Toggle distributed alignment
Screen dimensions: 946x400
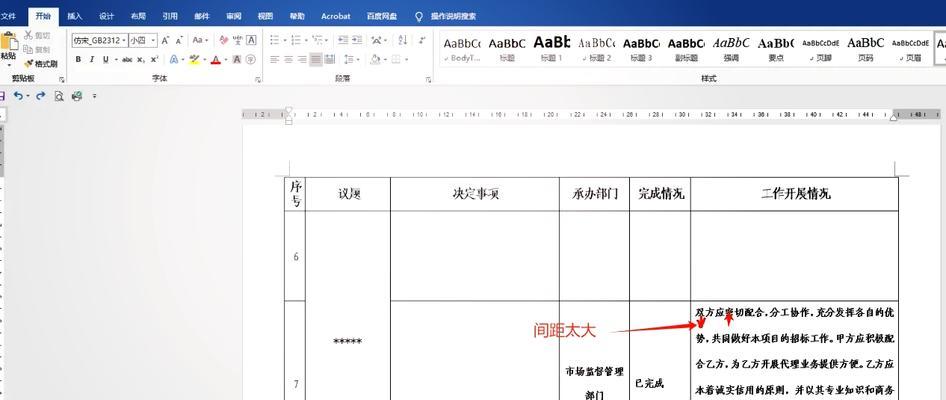pyautogui.click(x=329, y=60)
